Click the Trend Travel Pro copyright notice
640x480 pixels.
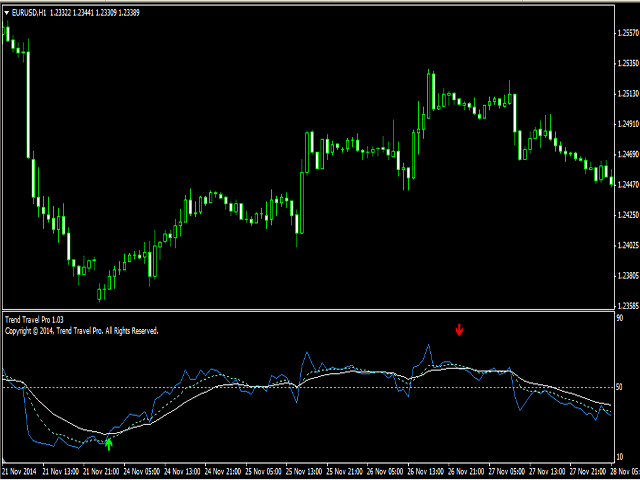[x=81, y=331]
